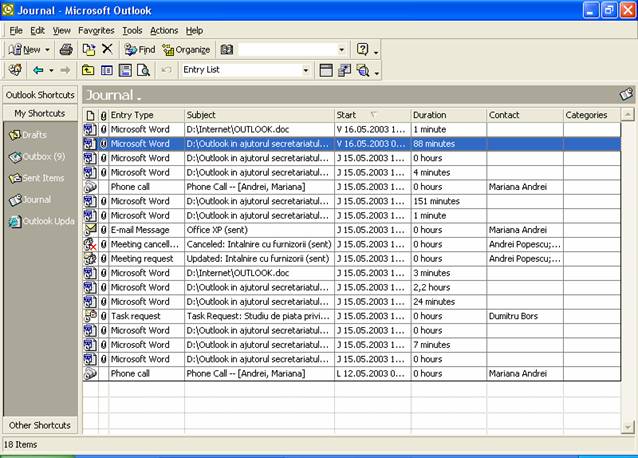
Task: Click the Back arrow icon
Action: point(38,70)
